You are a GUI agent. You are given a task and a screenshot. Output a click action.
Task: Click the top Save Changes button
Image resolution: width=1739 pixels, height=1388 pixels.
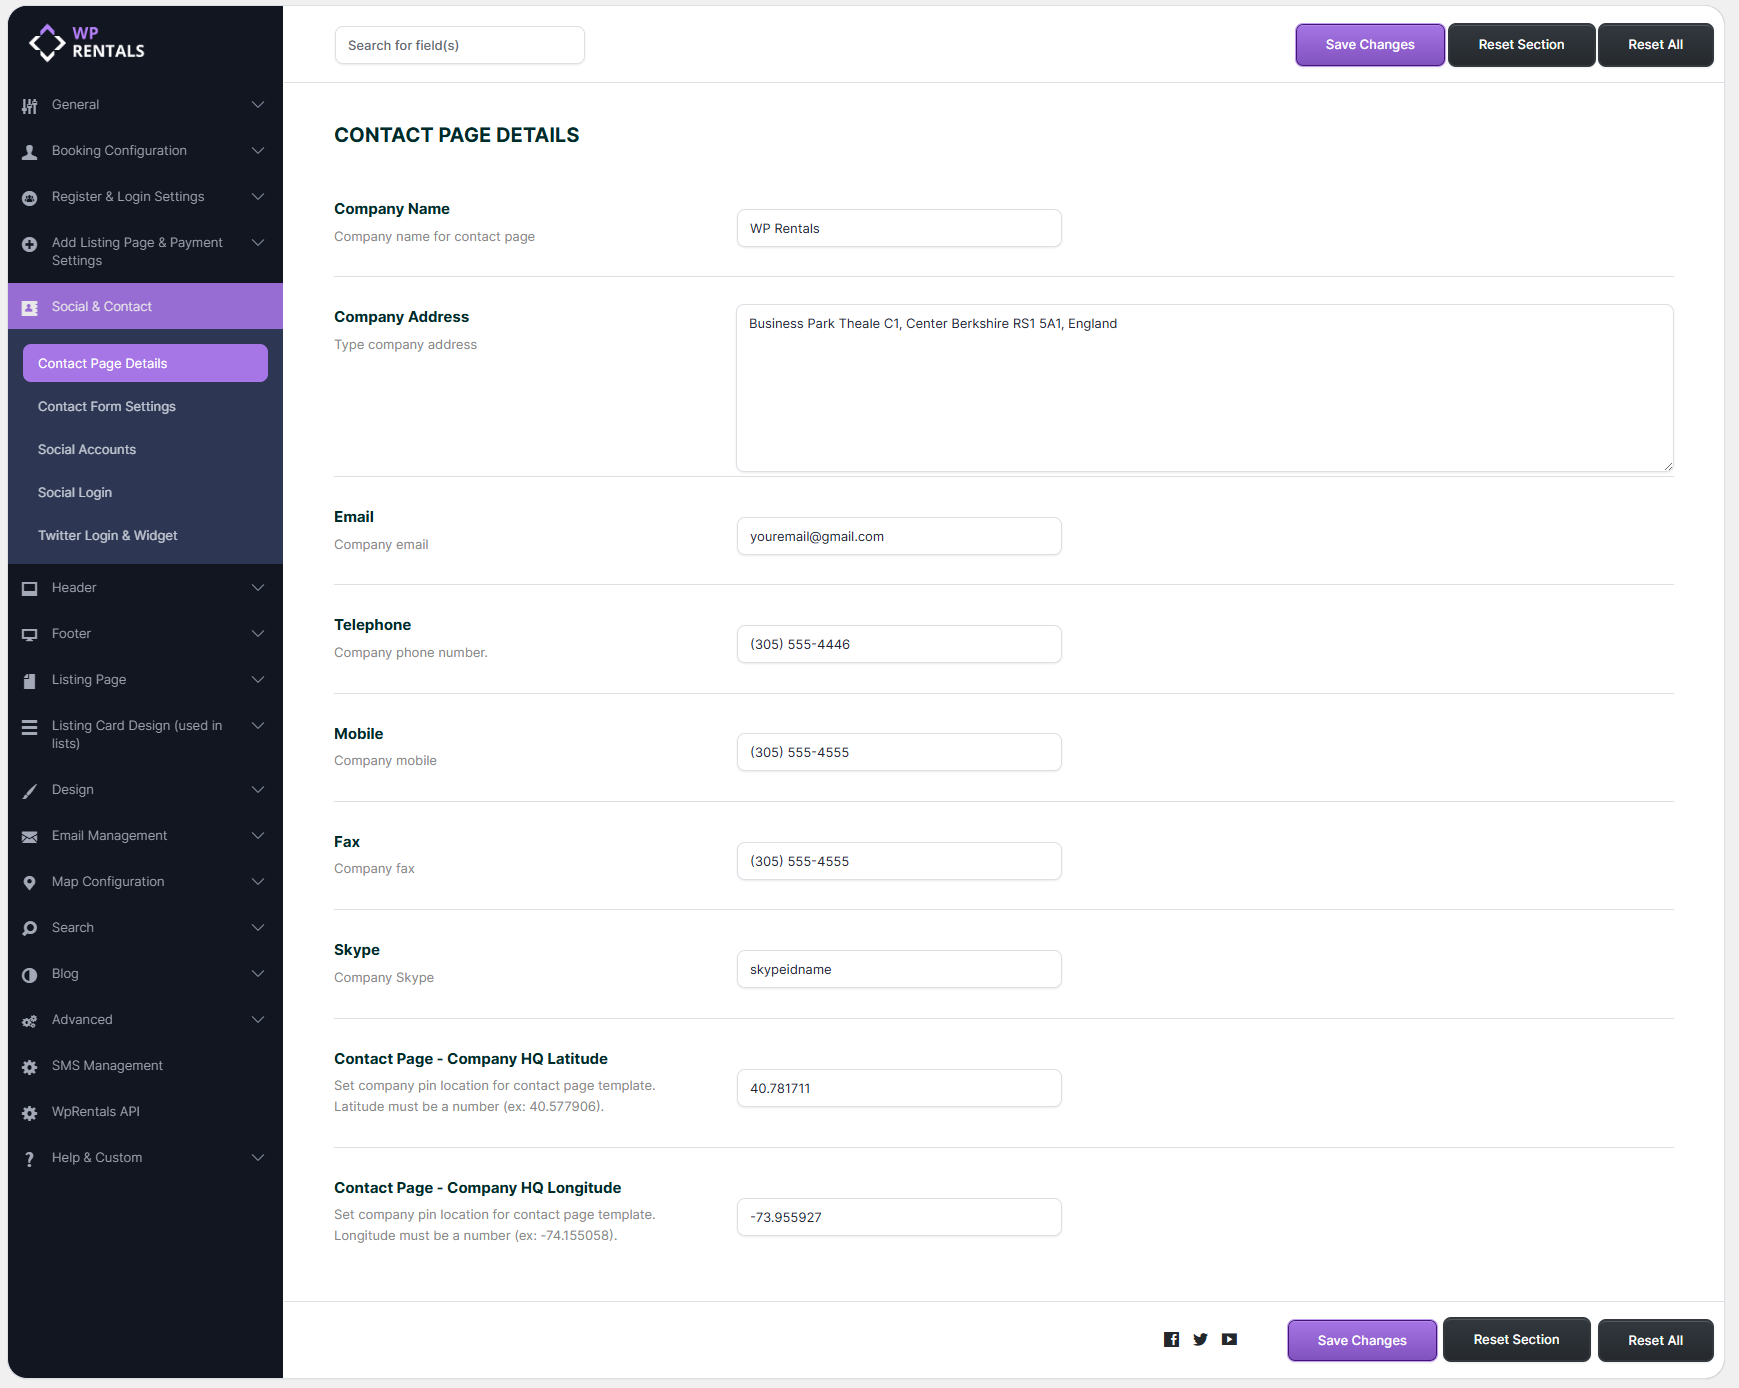pyautogui.click(x=1369, y=45)
